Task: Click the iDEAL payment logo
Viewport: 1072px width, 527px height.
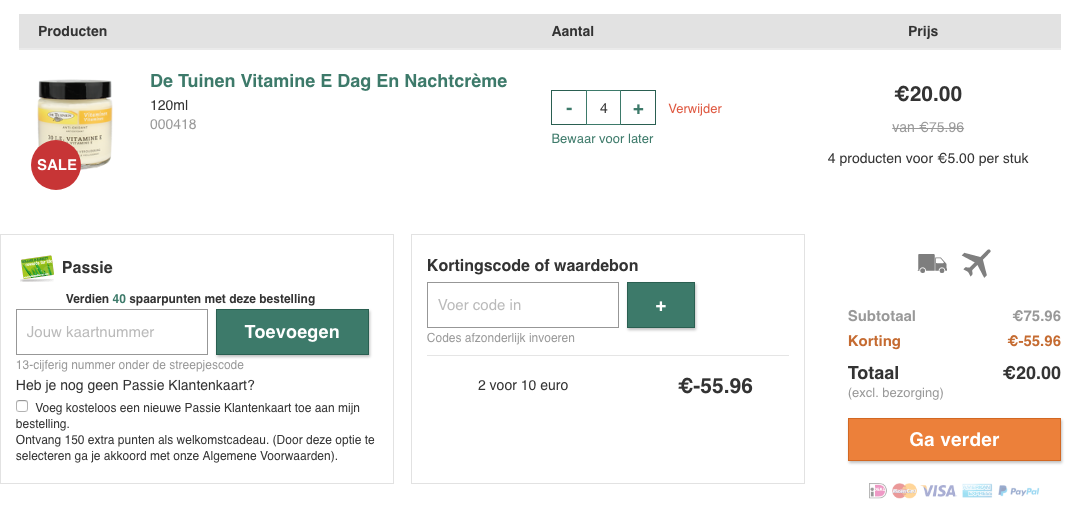Action: coord(878,490)
